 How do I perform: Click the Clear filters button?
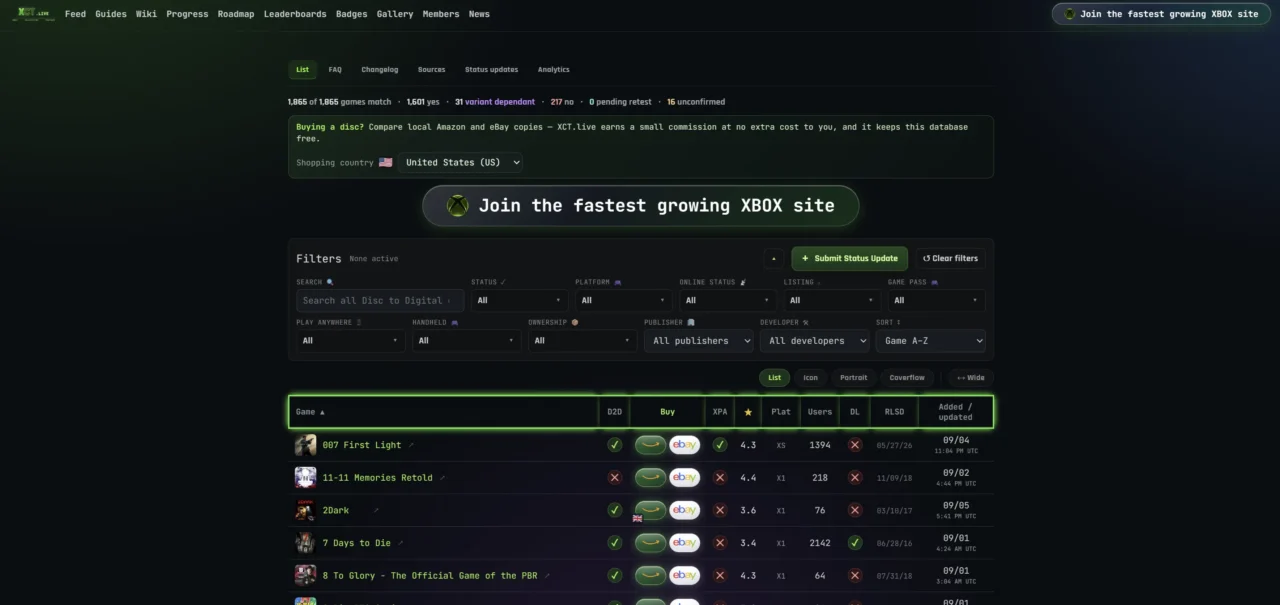(x=950, y=259)
